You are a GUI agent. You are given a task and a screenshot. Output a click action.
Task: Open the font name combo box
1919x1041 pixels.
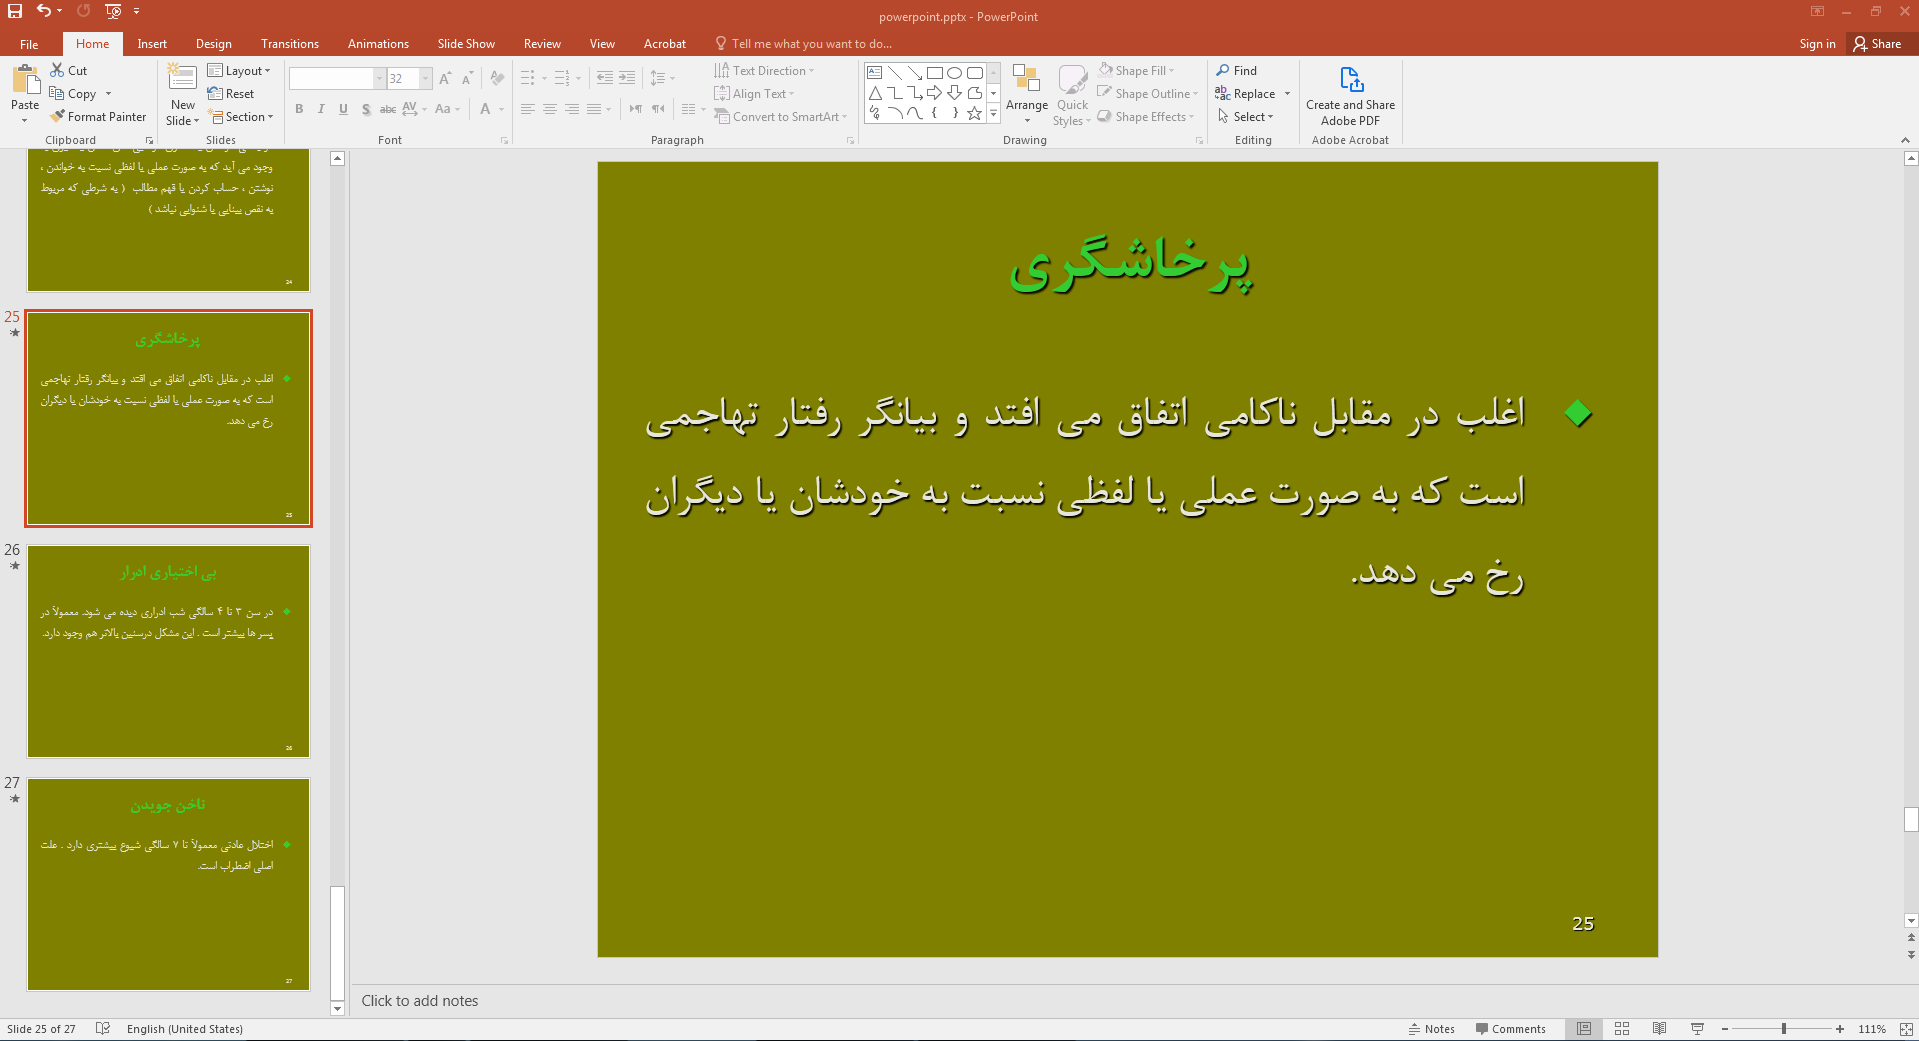click(x=337, y=78)
